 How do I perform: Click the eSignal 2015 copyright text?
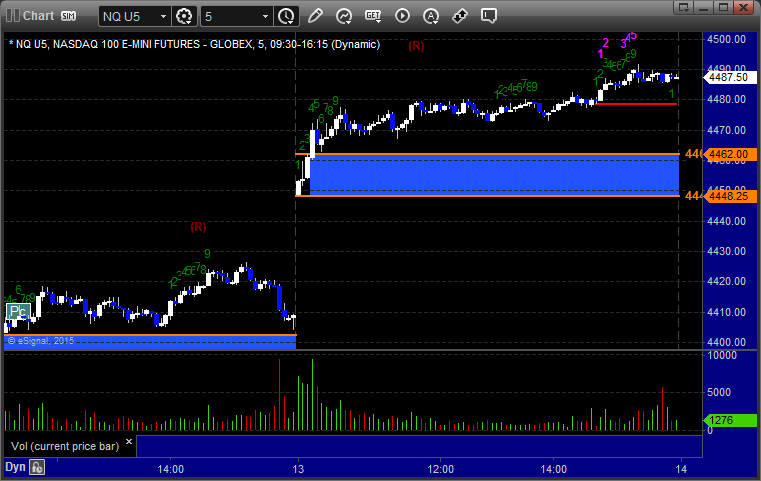click(x=41, y=341)
